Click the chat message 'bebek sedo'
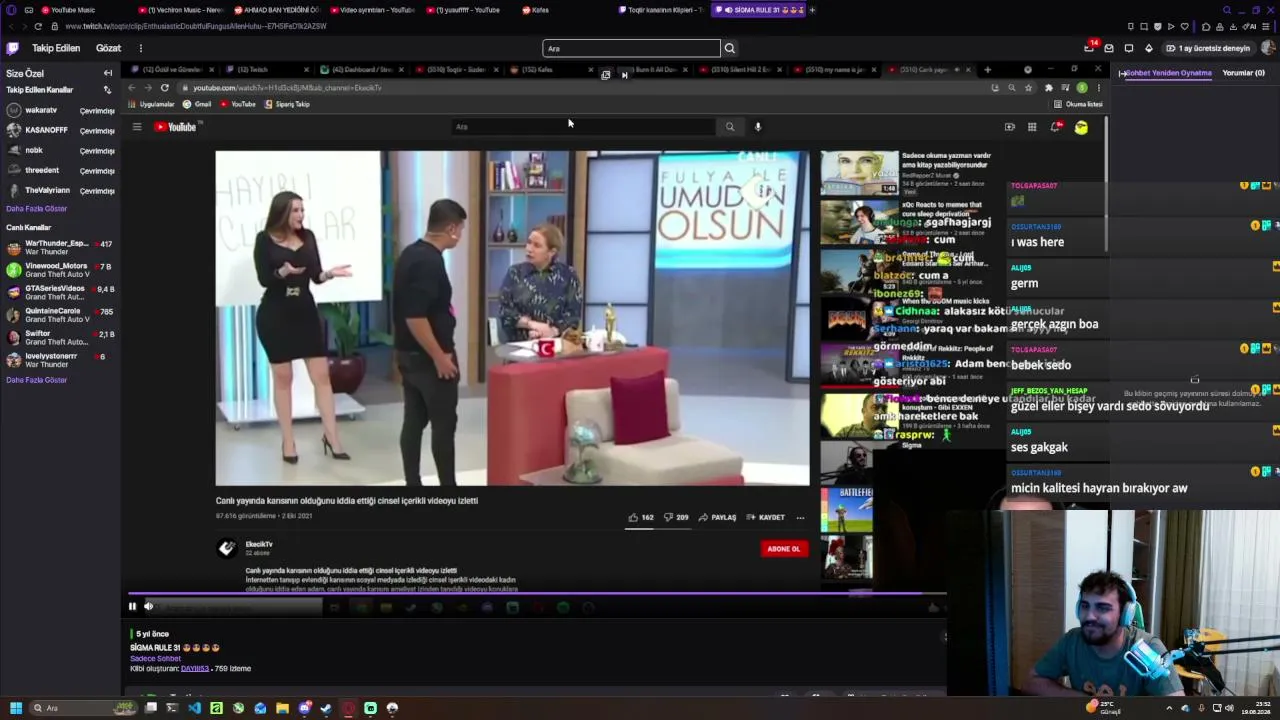The height and width of the screenshot is (720, 1280). (x=1041, y=365)
